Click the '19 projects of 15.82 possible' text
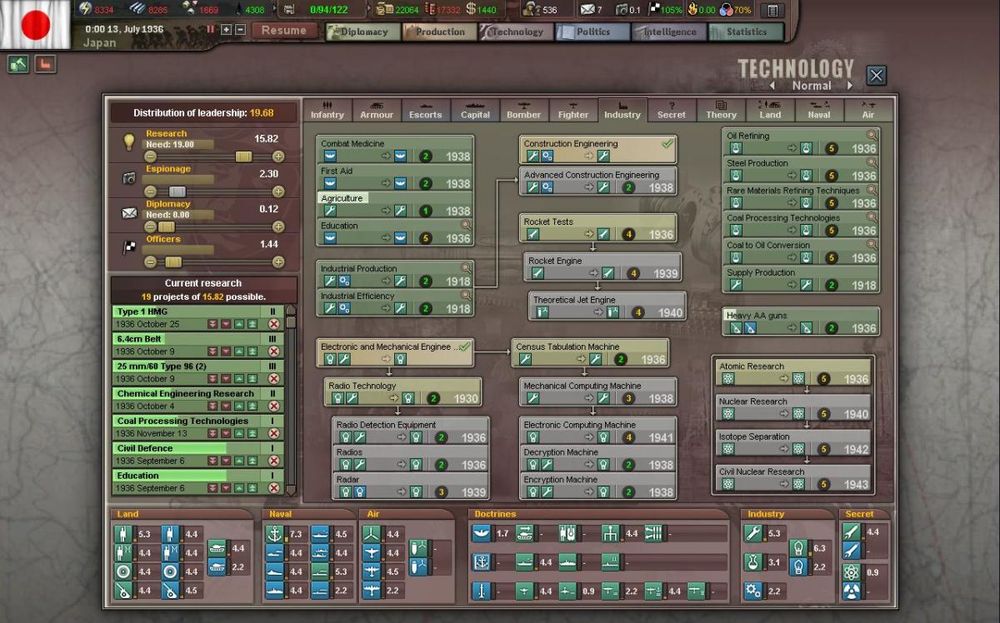 coord(203,297)
